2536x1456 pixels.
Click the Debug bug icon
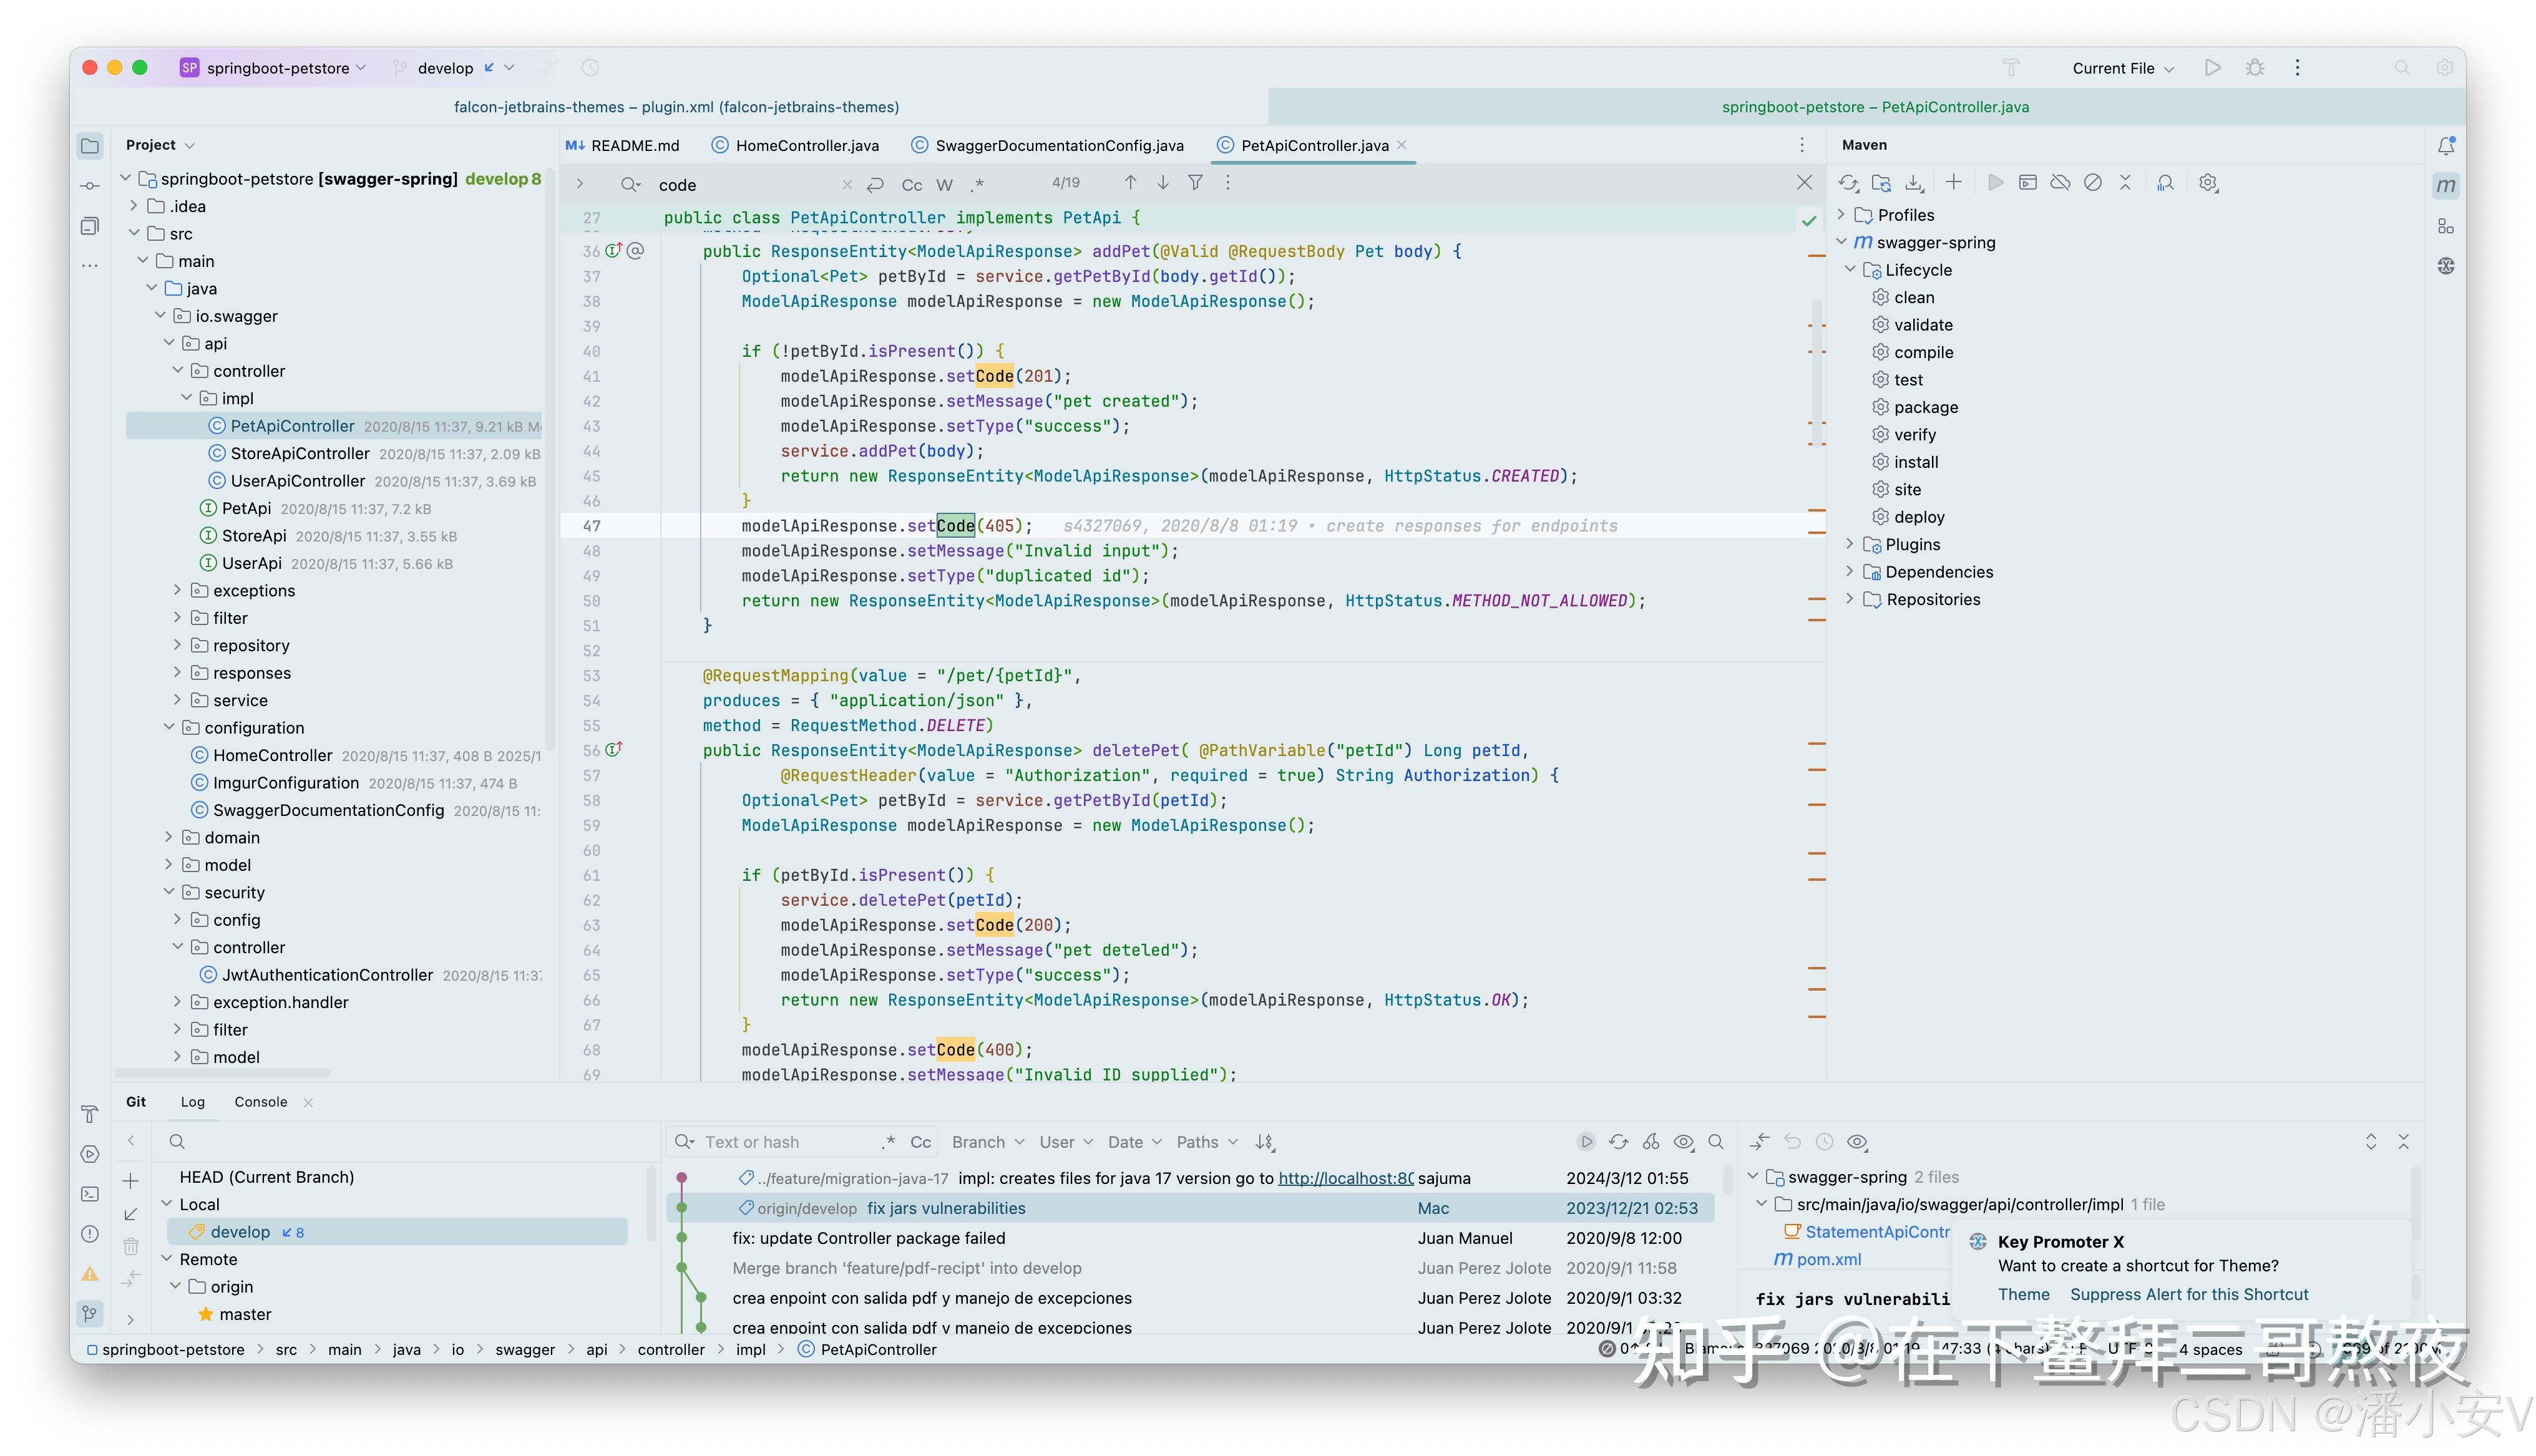click(2255, 68)
